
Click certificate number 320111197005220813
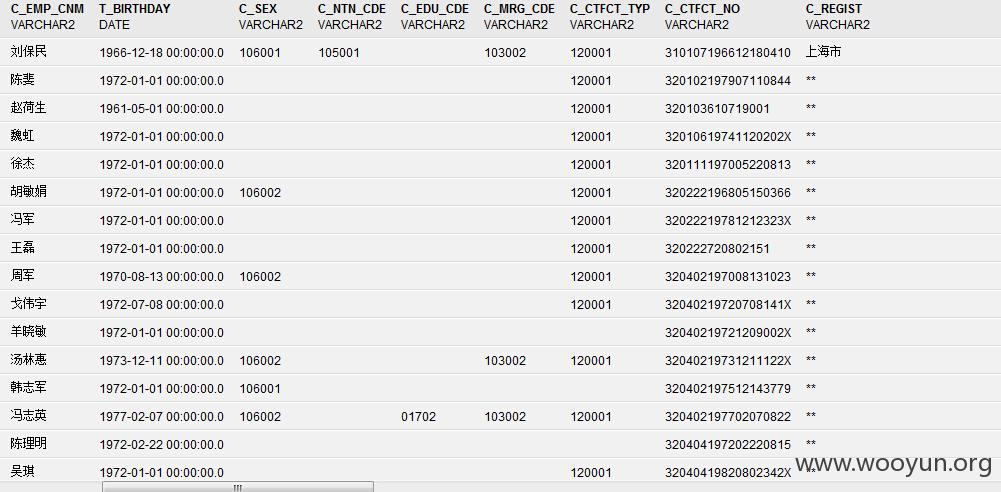(728, 165)
